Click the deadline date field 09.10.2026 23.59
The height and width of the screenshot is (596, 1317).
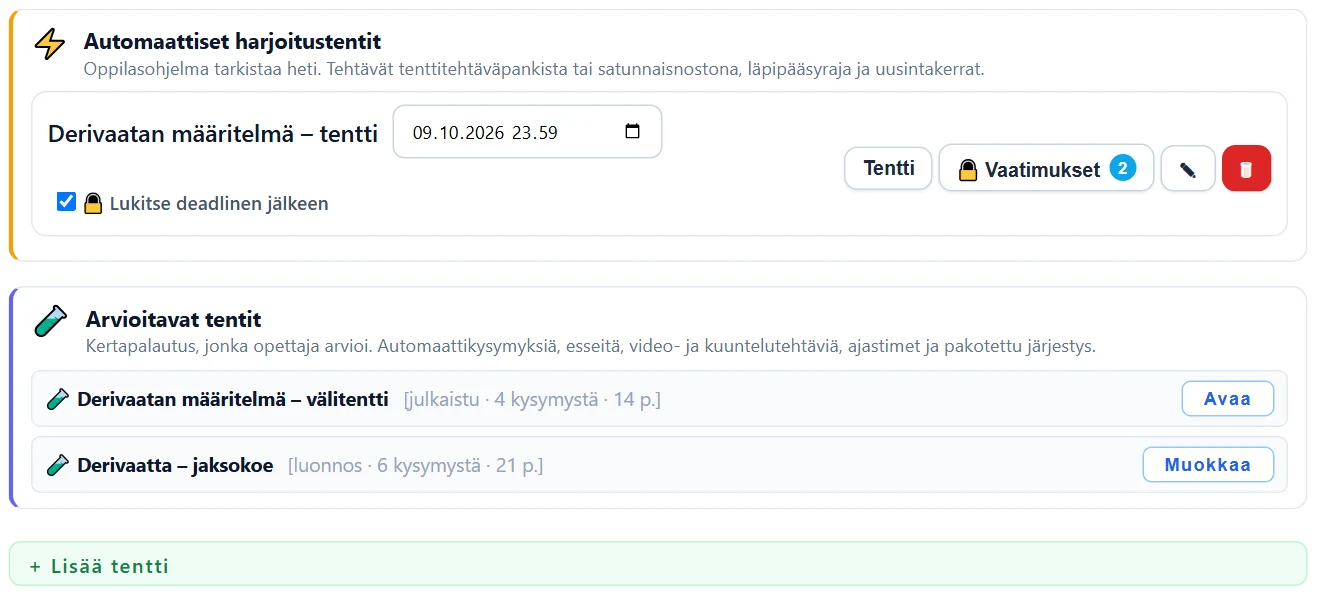[x=527, y=132]
